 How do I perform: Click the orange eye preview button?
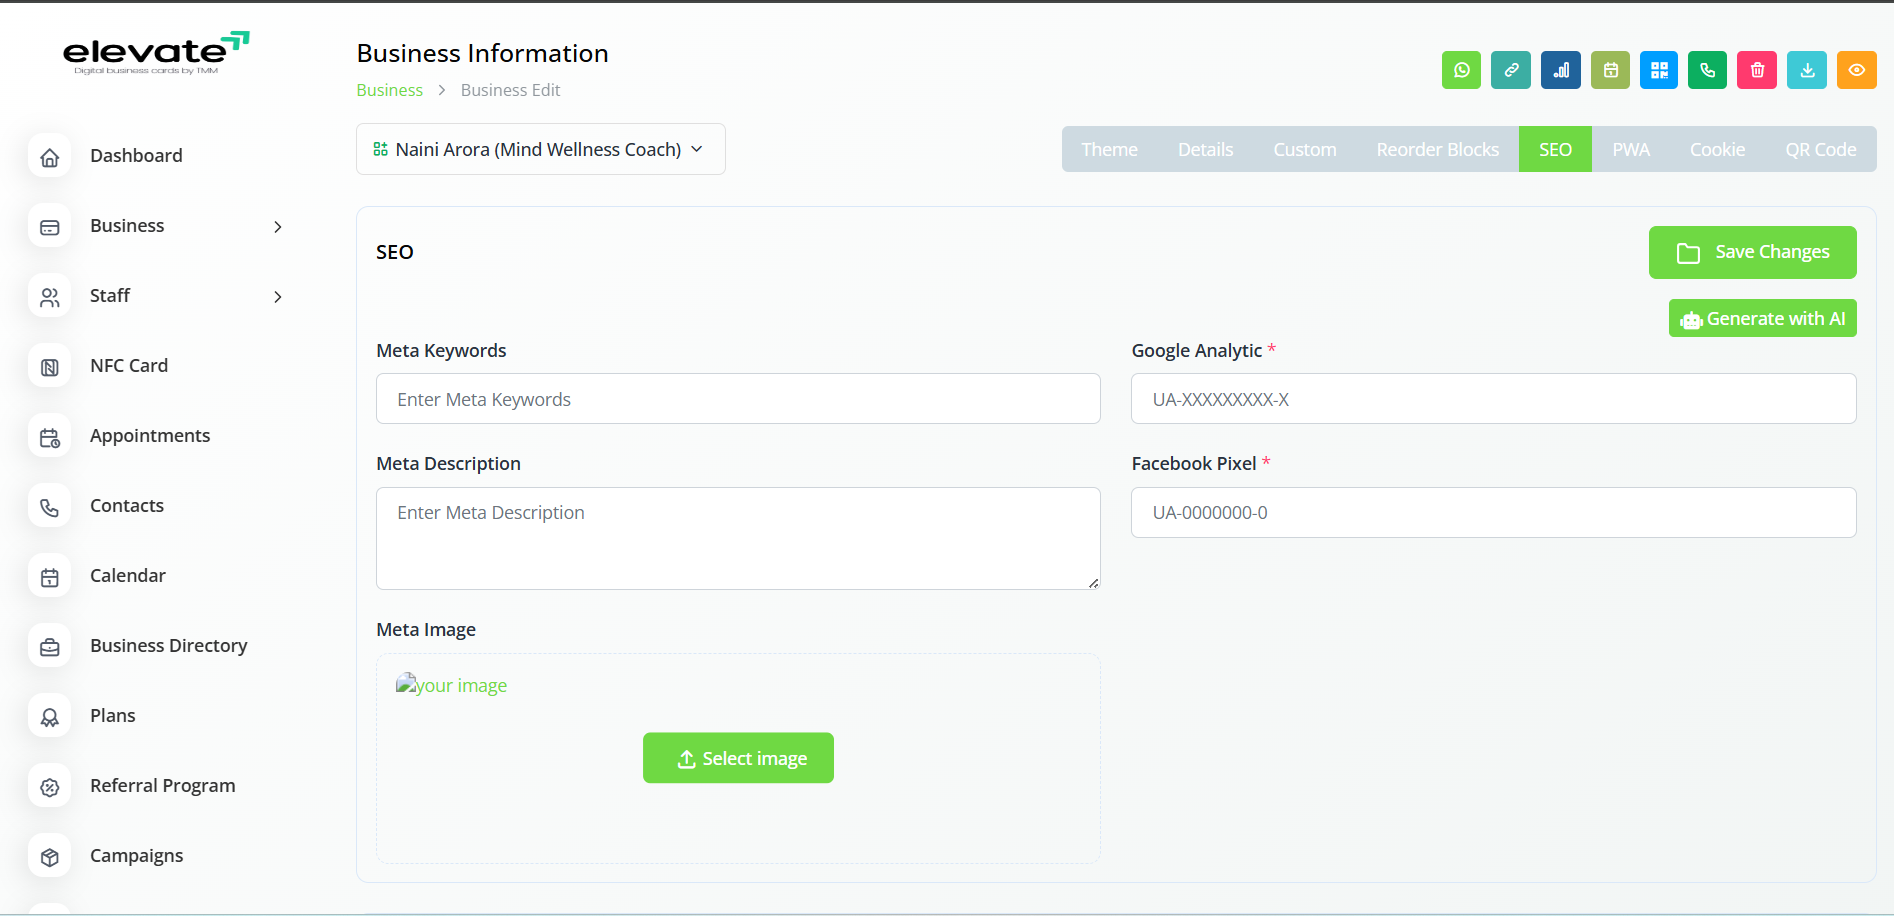tap(1856, 70)
